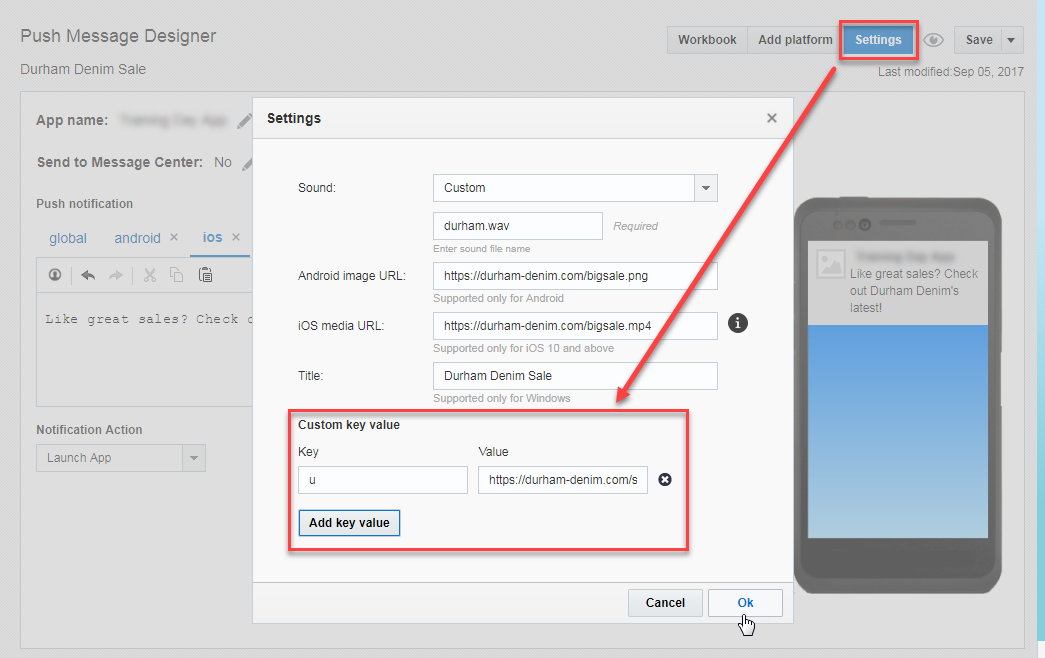
Task: Edit the App name with the pencil icon
Action: tap(245, 121)
